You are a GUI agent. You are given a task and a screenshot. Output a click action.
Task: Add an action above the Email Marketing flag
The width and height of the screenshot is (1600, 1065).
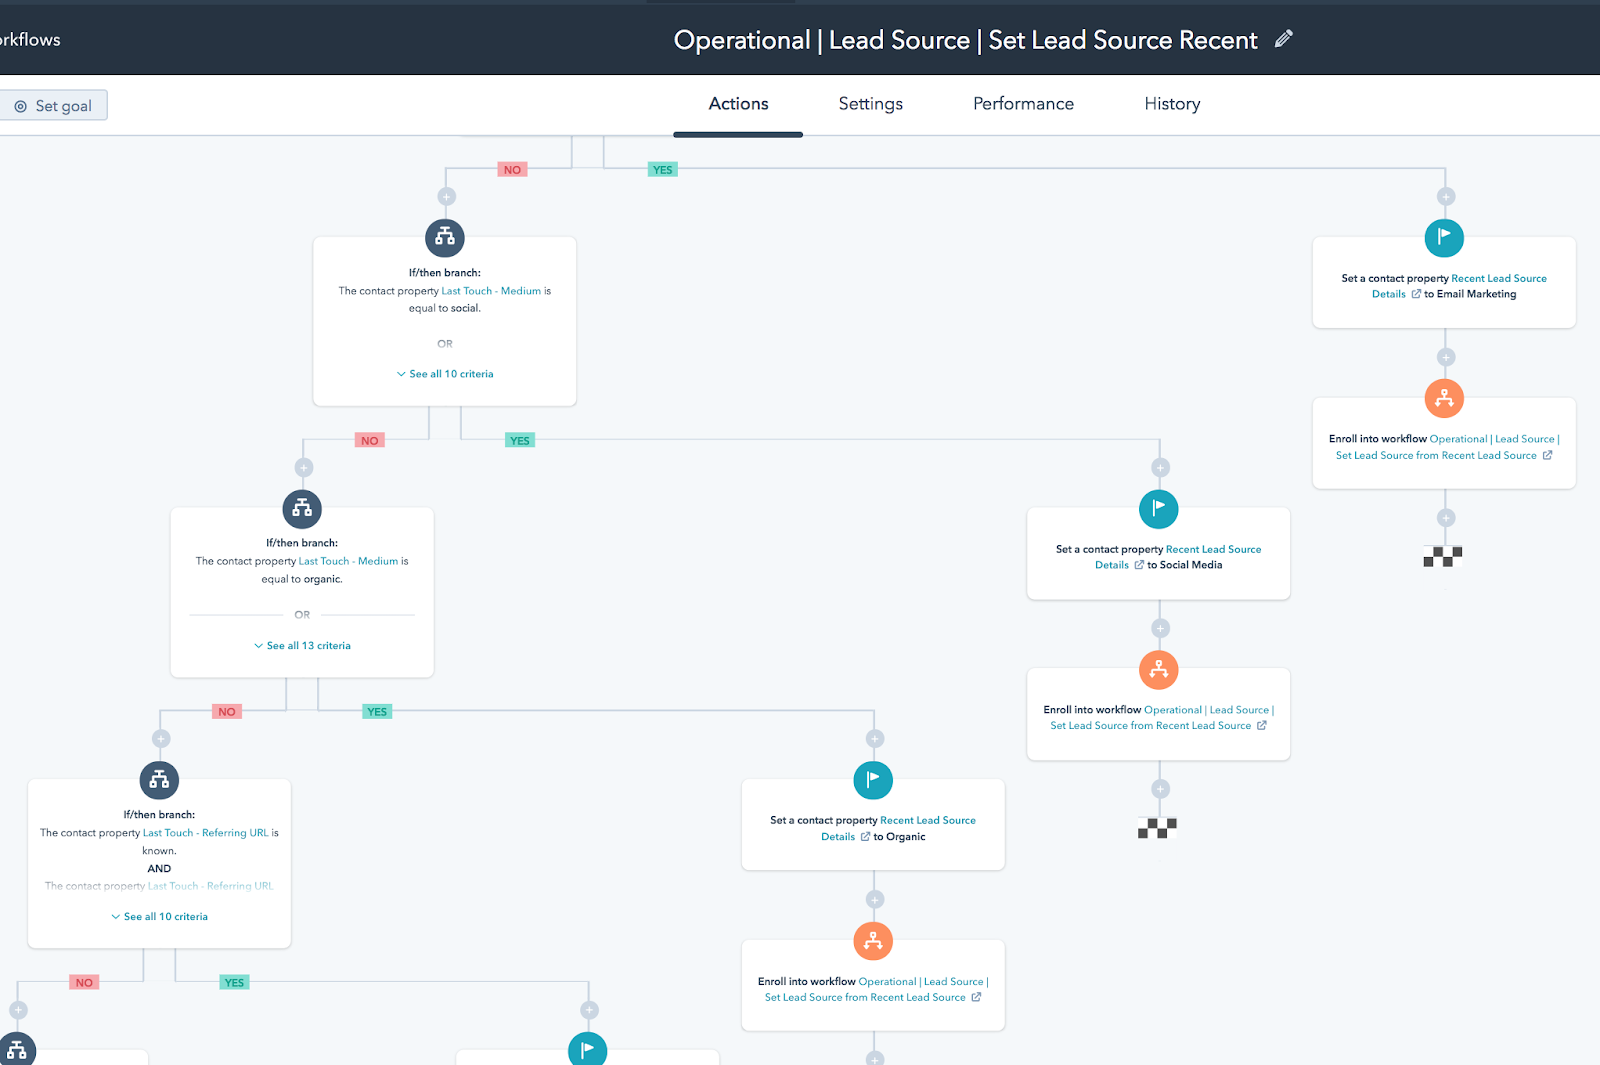(1446, 197)
